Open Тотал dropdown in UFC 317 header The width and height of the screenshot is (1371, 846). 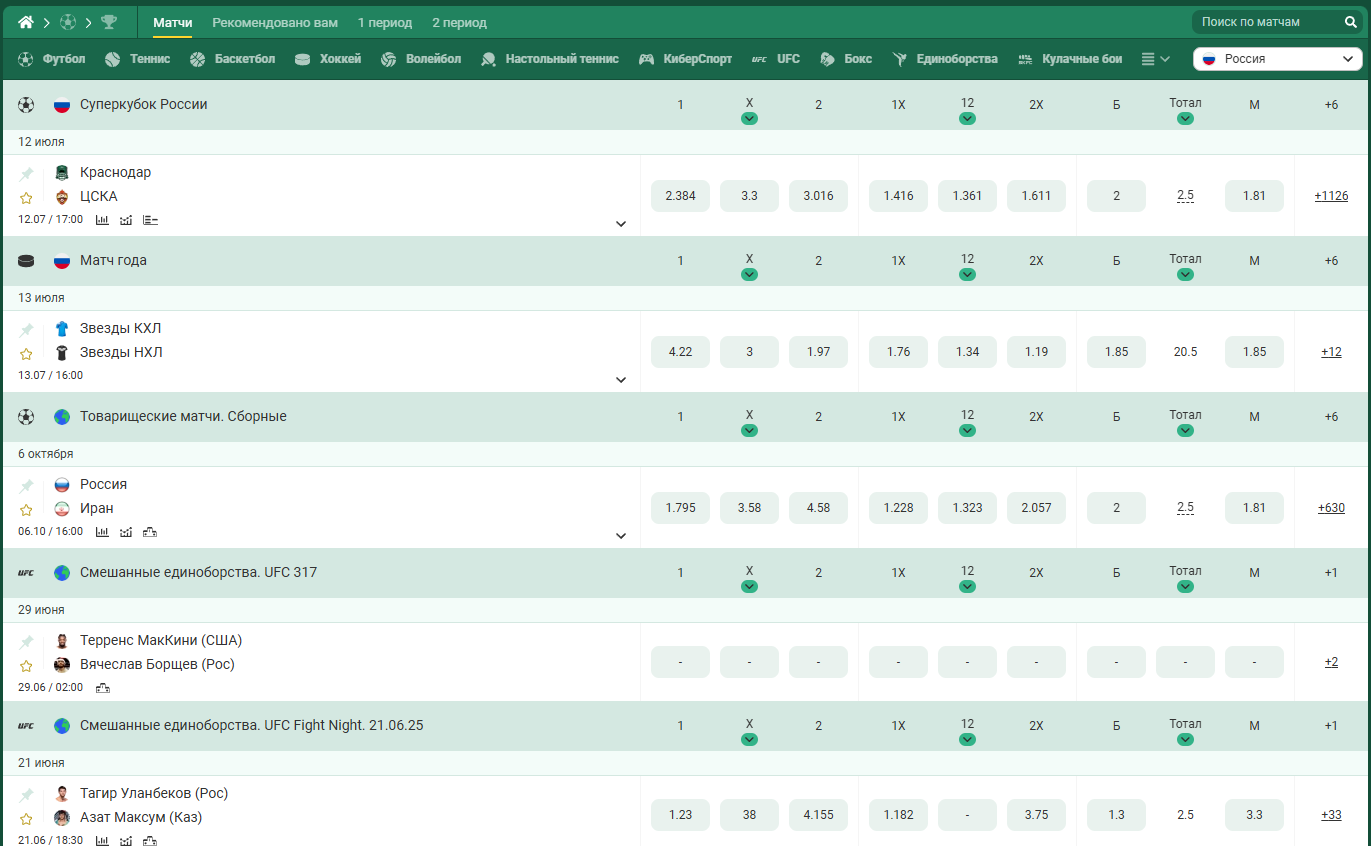(x=1185, y=586)
